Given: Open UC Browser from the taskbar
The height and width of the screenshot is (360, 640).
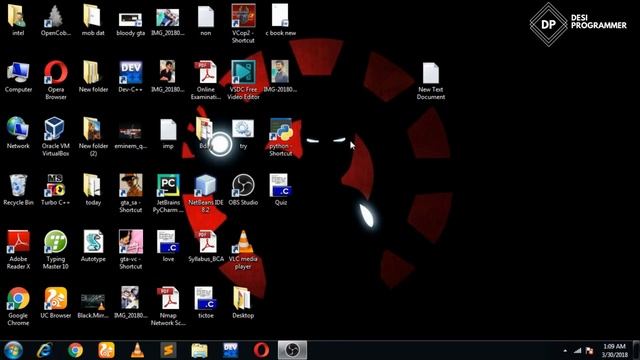Looking at the screenshot, I should (106, 351).
